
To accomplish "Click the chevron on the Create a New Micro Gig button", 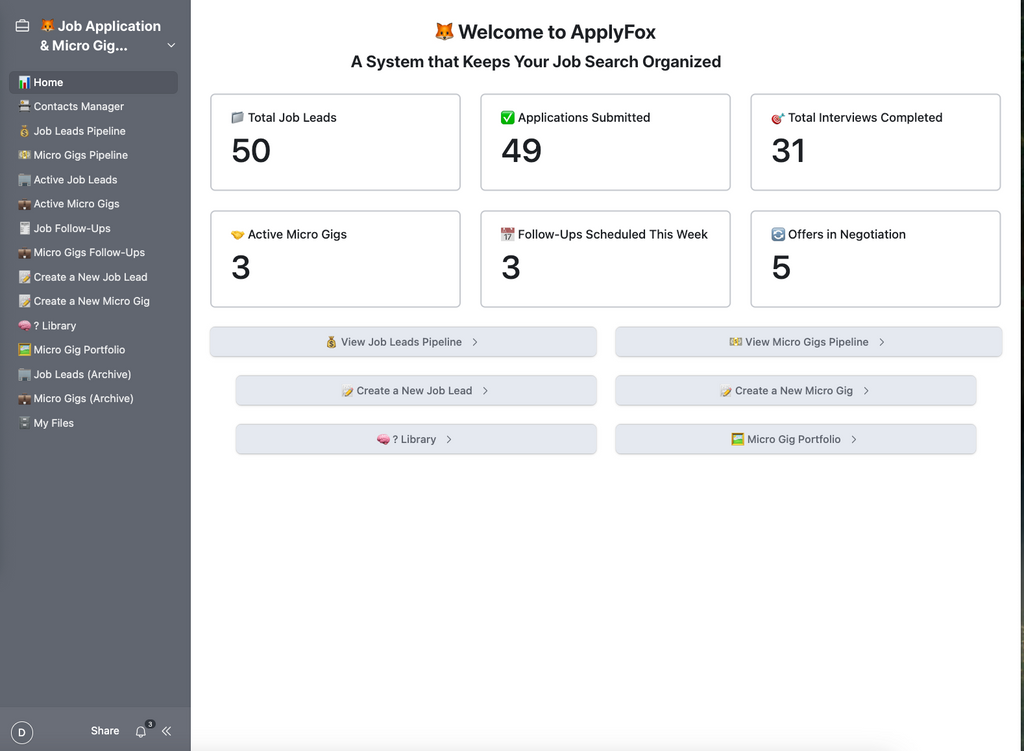I will (866, 391).
